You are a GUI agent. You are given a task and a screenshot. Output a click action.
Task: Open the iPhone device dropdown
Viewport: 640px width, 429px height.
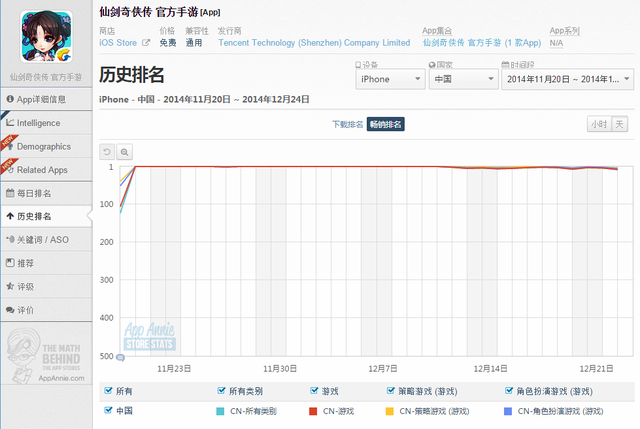point(389,79)
